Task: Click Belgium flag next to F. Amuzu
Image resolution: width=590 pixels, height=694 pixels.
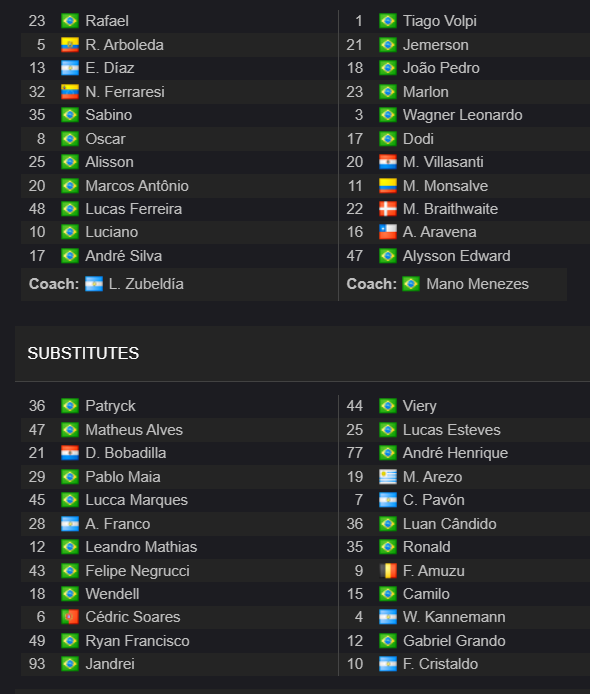Action: coord(388,571)
